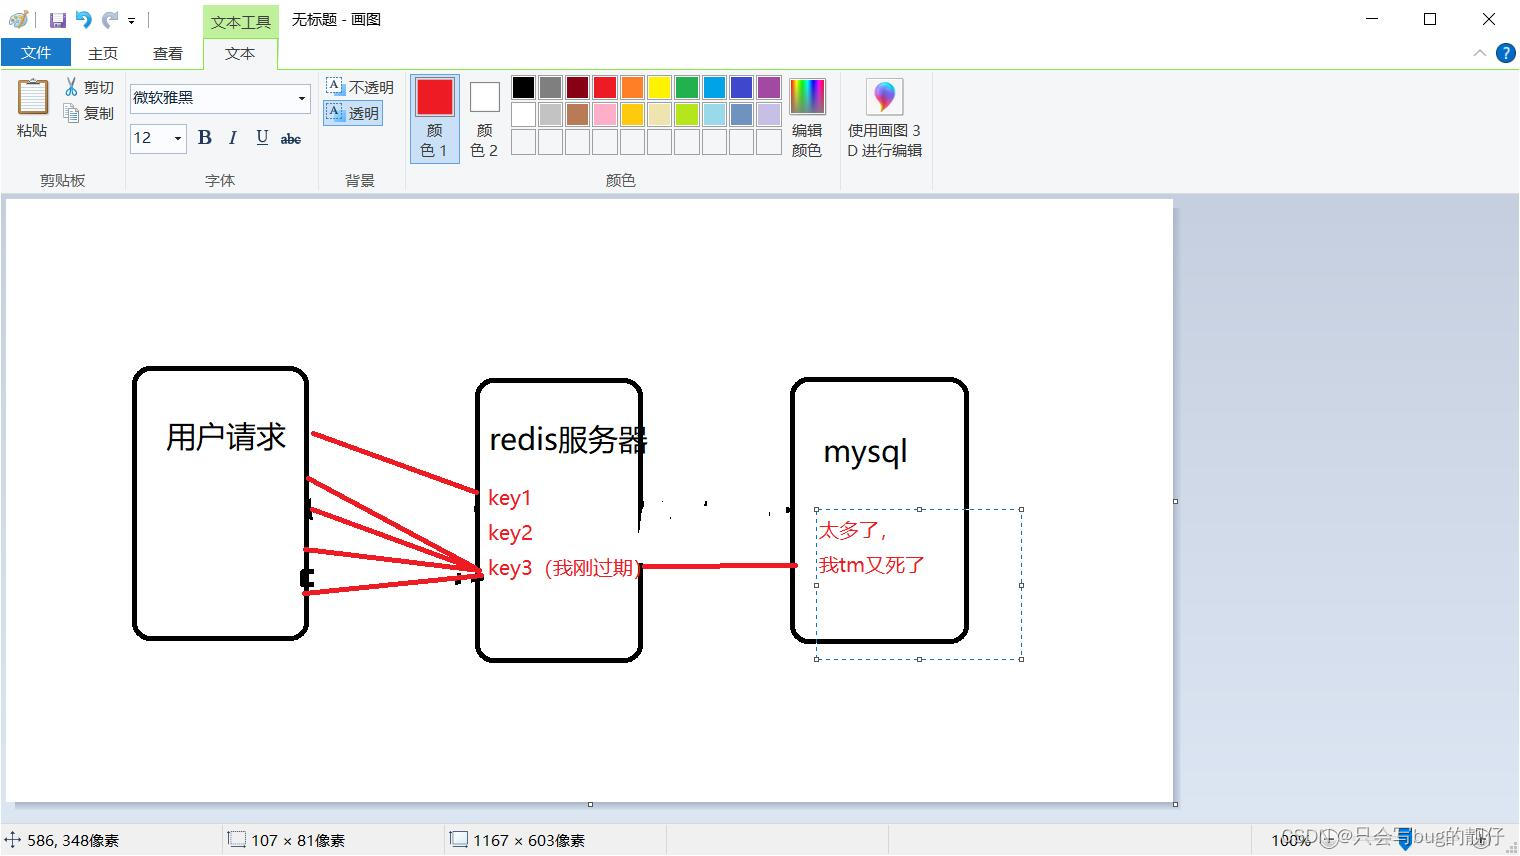The width and height of the screenshot is (1520, 856).
Task: Toggle underline text formatting
Action: (262, 138)
